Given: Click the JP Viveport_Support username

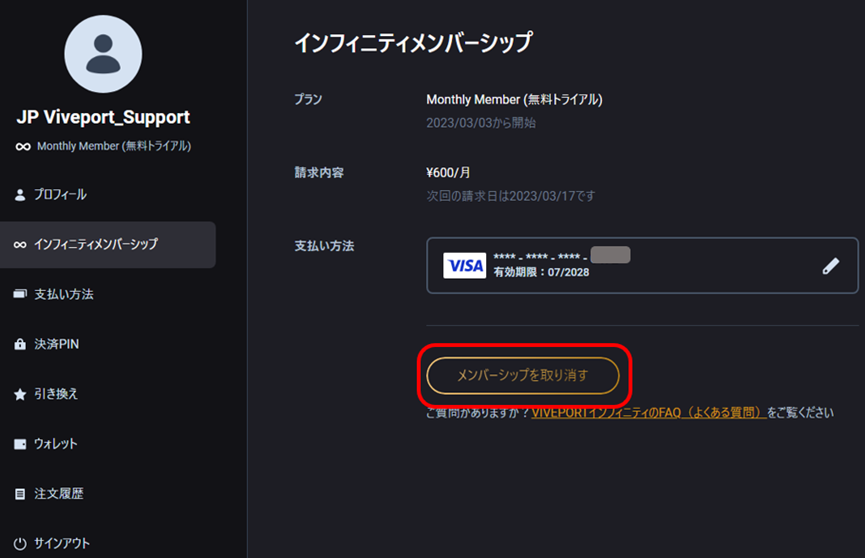Looking at the screenshot, I should [103, 117].
